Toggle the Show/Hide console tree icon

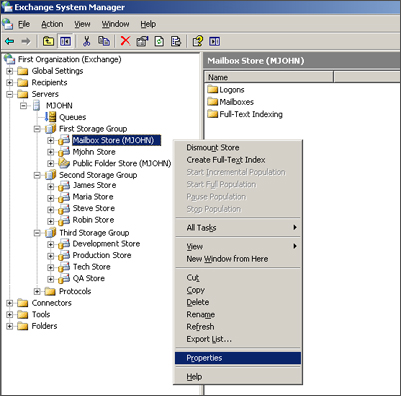pos(65,41)
